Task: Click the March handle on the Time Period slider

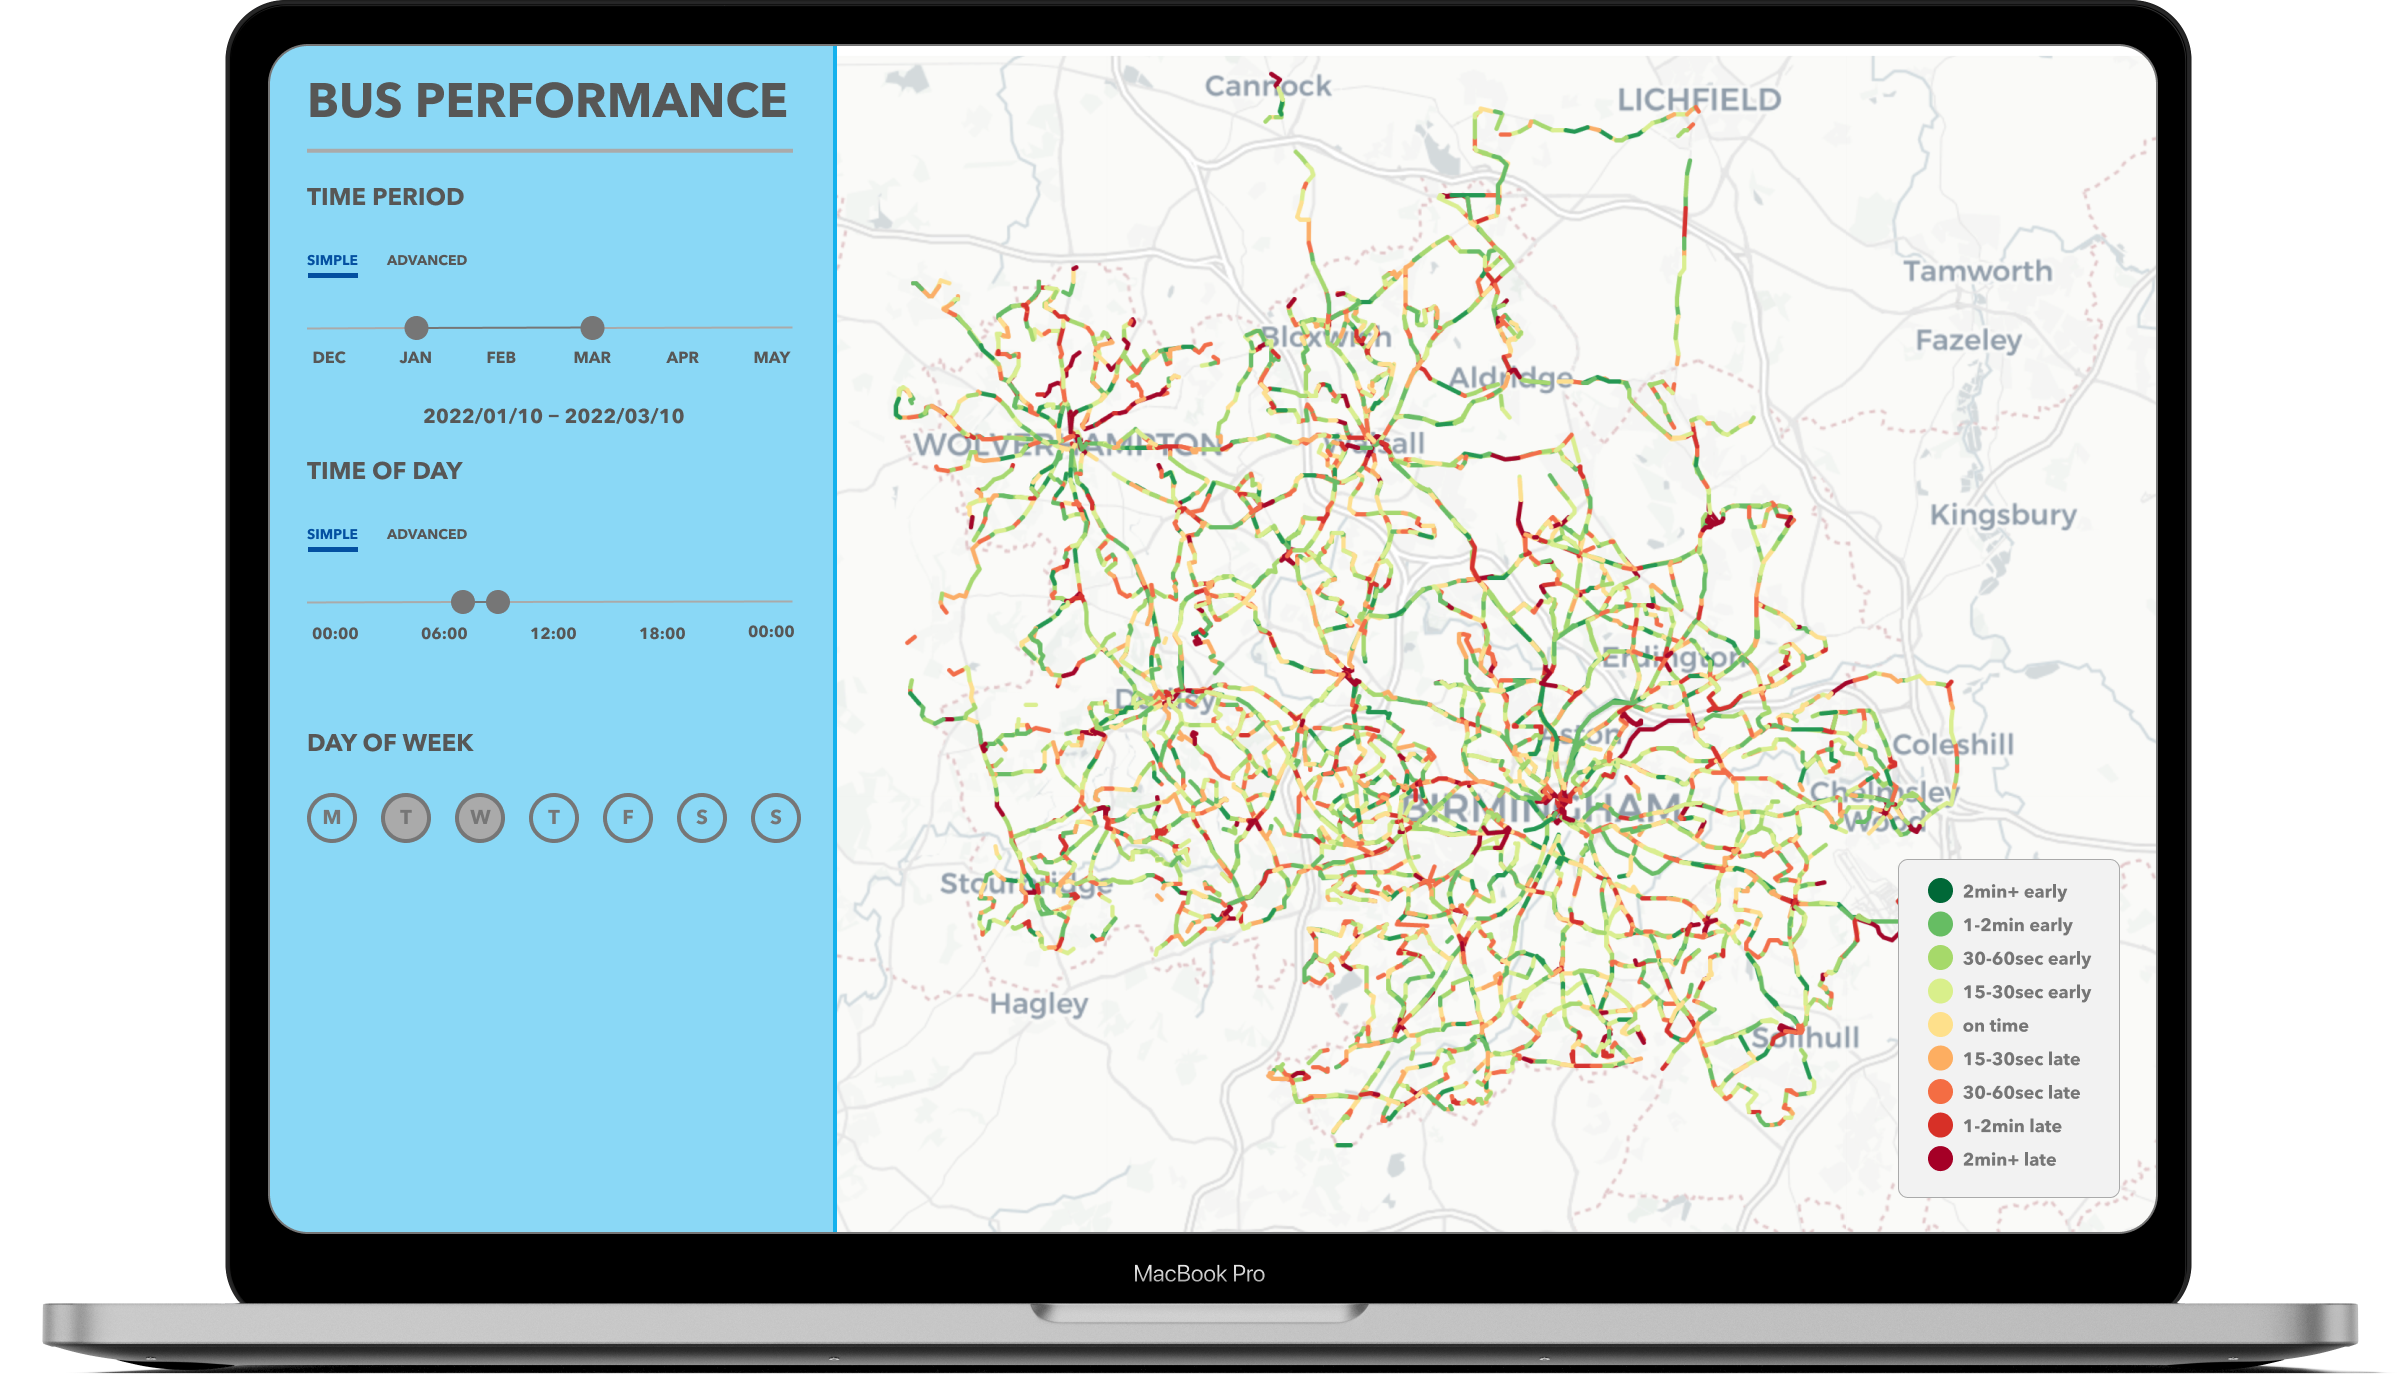Action: pyautogui.click(x=592, y=328)
